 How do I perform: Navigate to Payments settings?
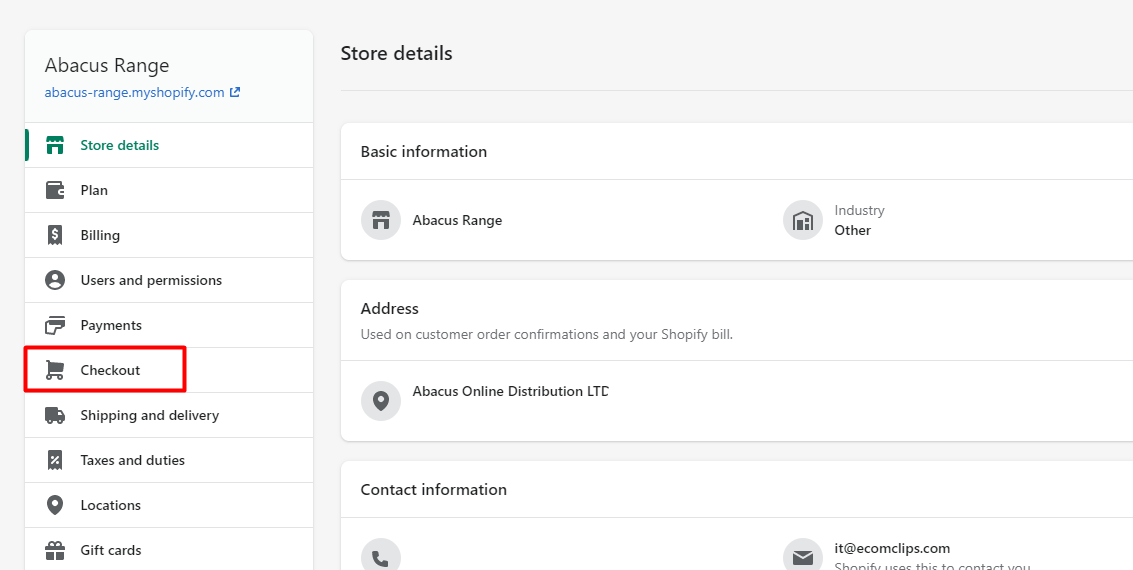169,325
